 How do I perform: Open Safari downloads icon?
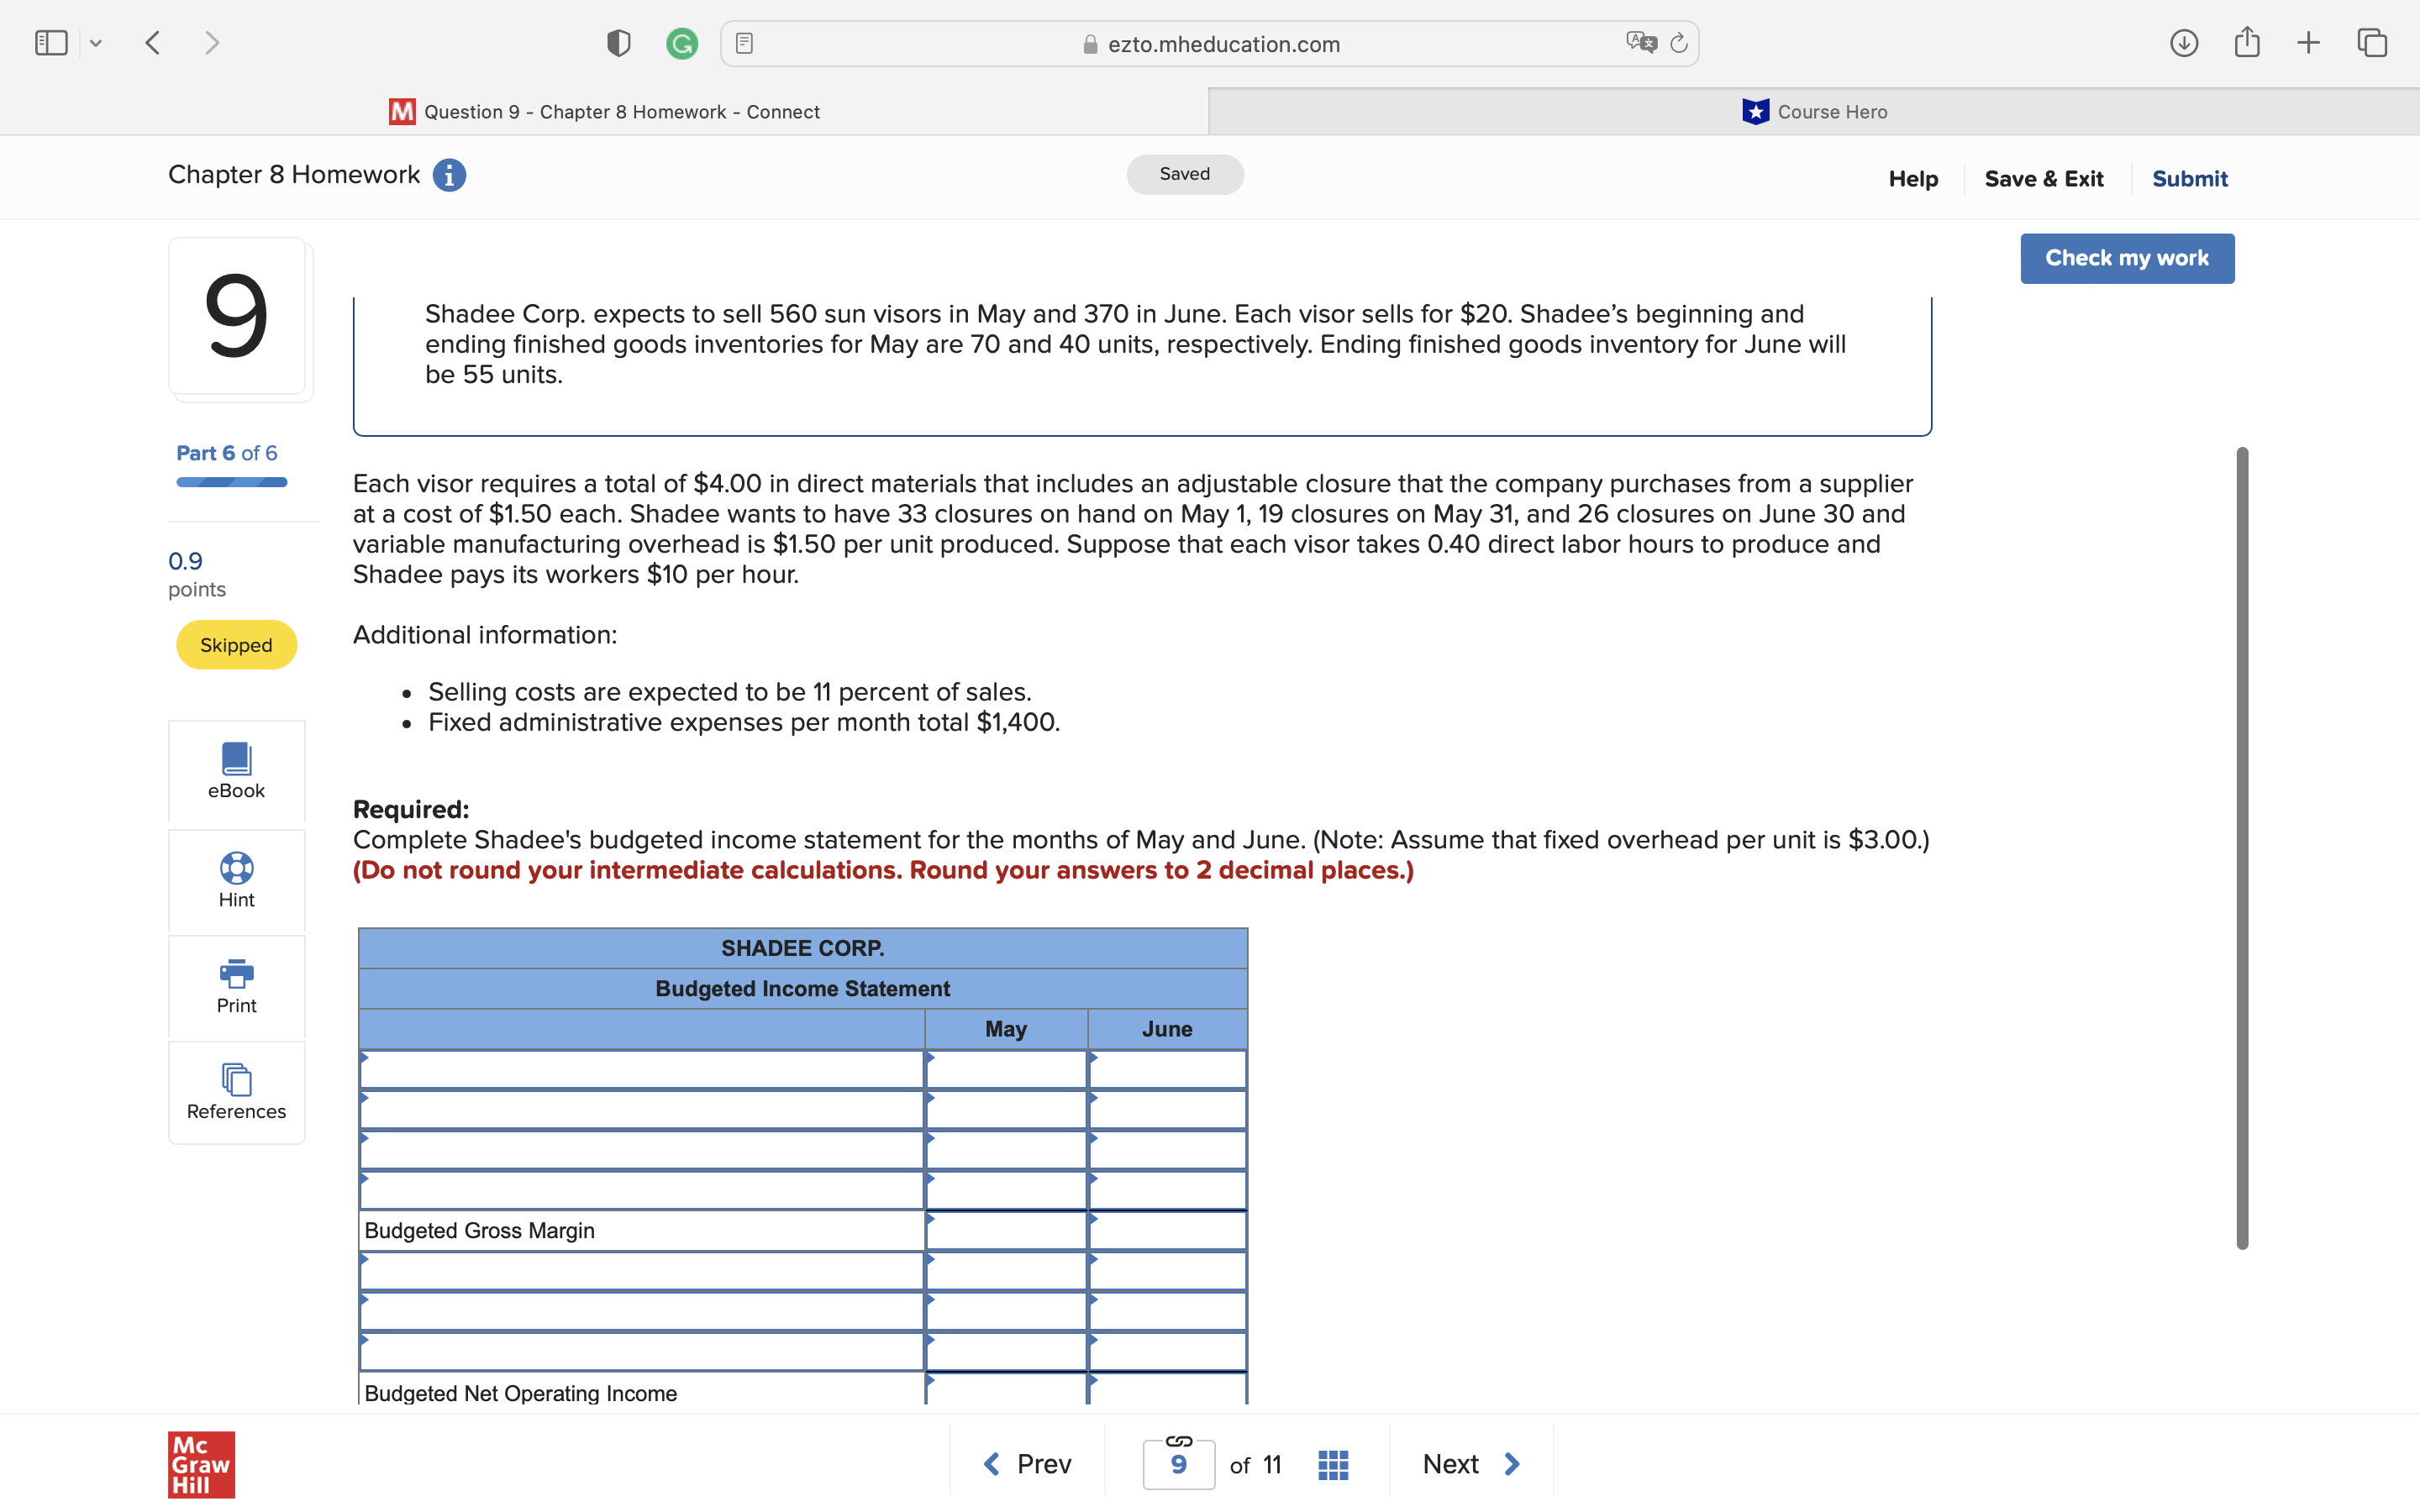(2183, 43)
